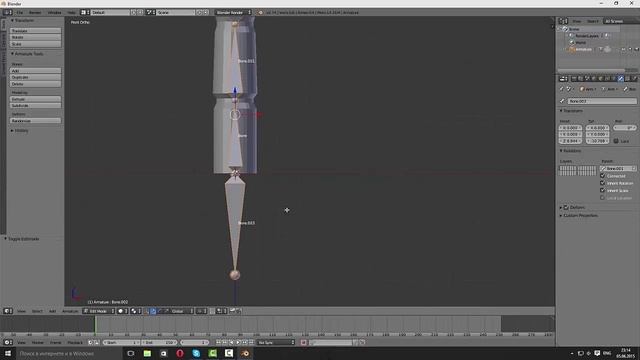
Task: Click the jump to first frame button
Action: point(218,342)
